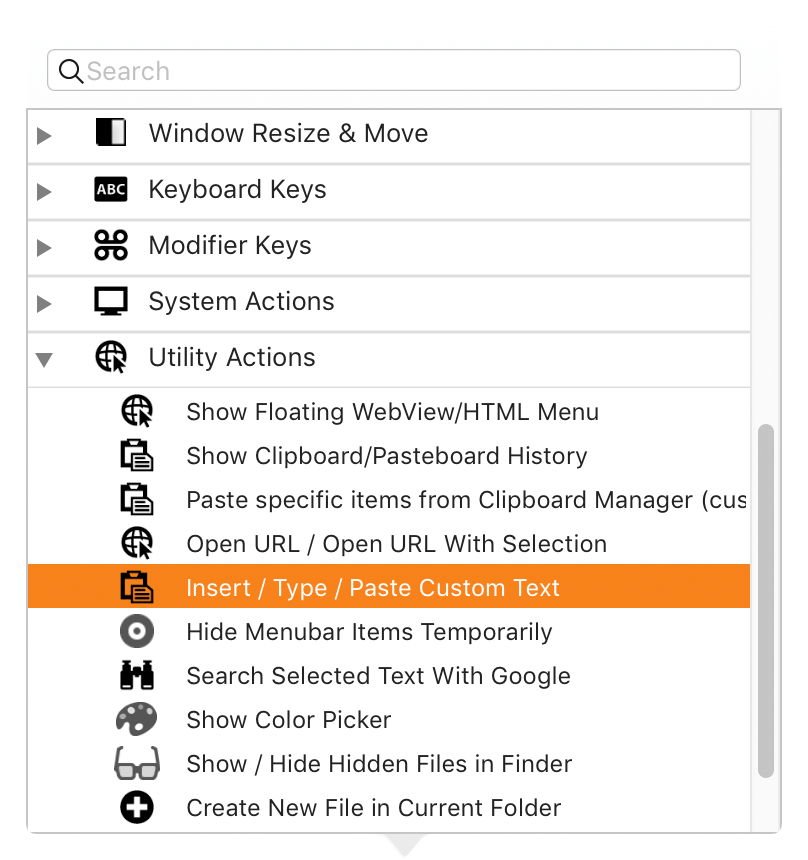Click the clipboard icon beside Show Clipboard/Pasteboard History

tap(137, 455)
